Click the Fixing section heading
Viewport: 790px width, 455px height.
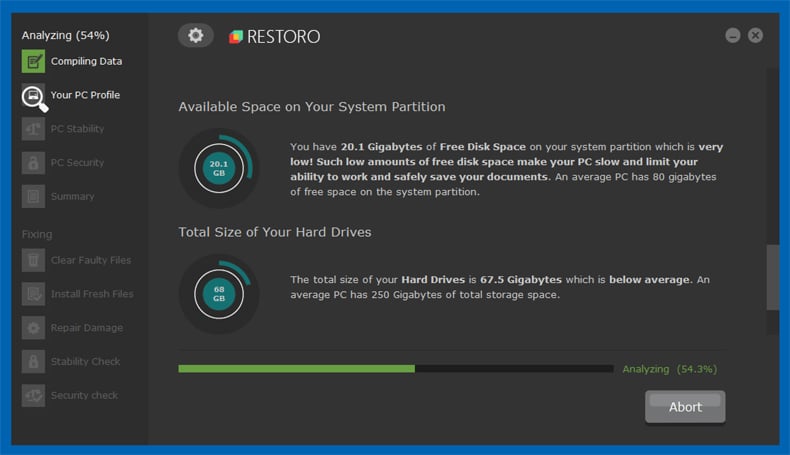click(37, 234)
